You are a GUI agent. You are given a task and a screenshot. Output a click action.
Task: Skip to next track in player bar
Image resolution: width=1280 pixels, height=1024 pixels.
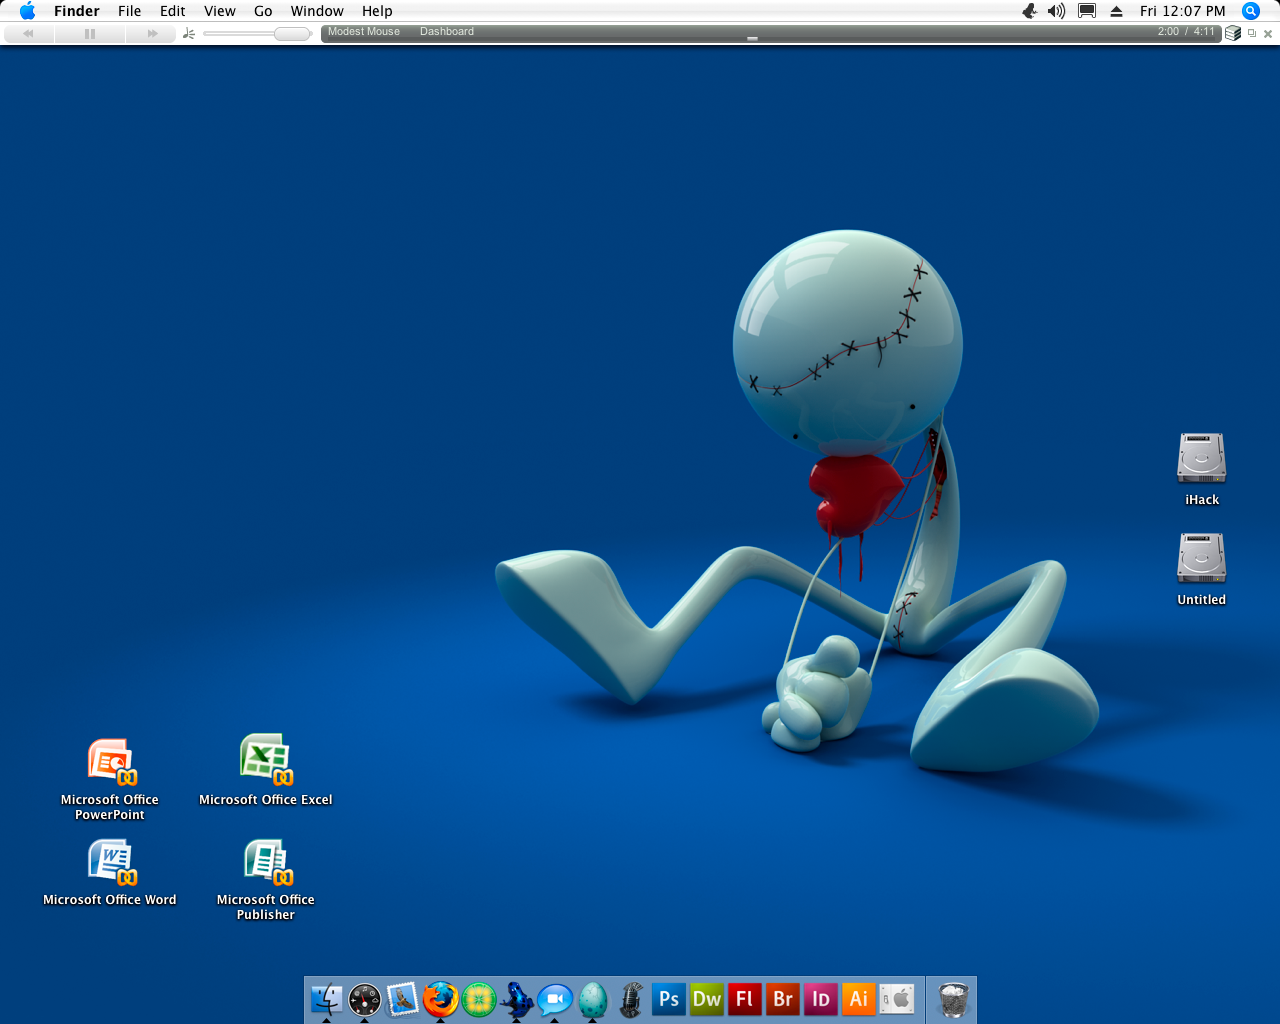point(152,33)
